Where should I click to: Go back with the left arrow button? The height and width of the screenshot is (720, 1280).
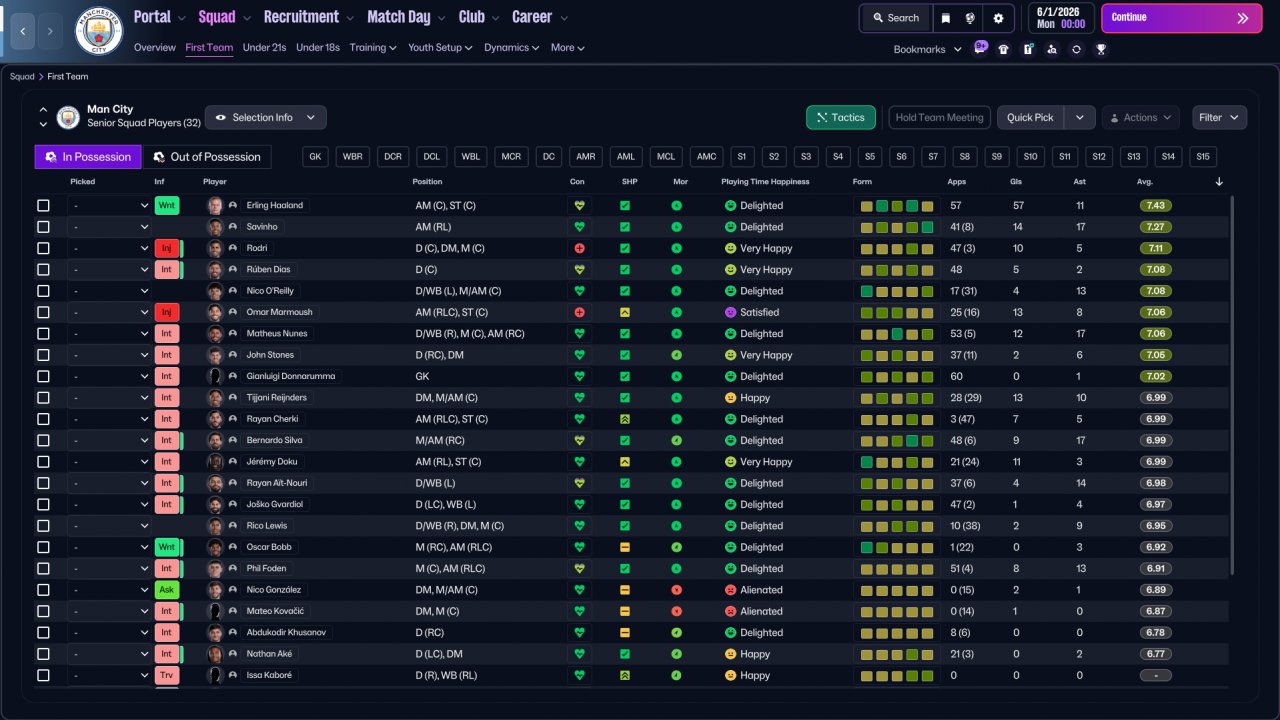point(22,31)
